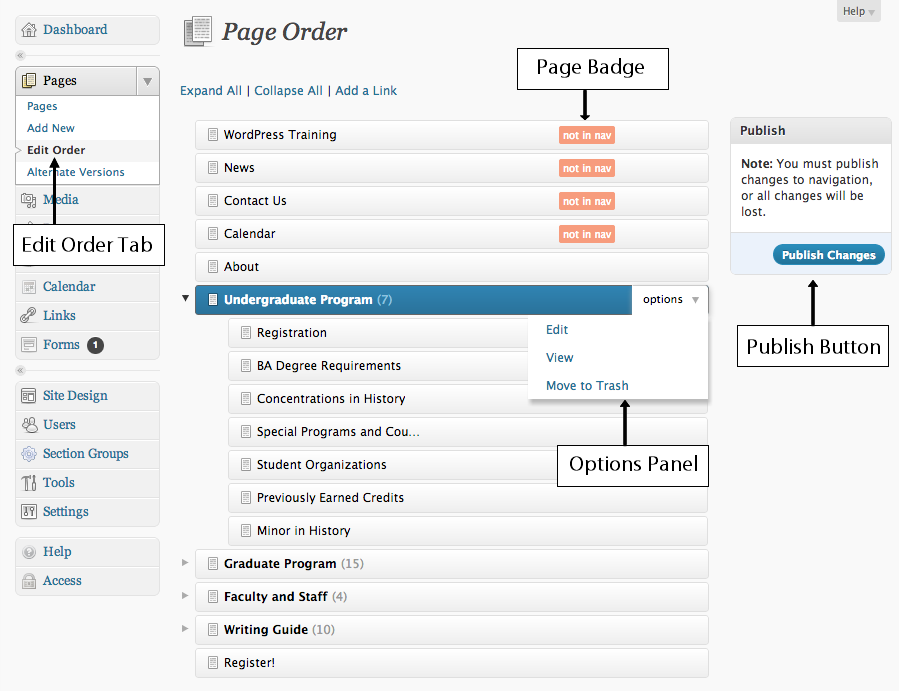This screenshot has height=691, width=899.
Task: Click the Dashboard home icon
Action: pos(29,30)
